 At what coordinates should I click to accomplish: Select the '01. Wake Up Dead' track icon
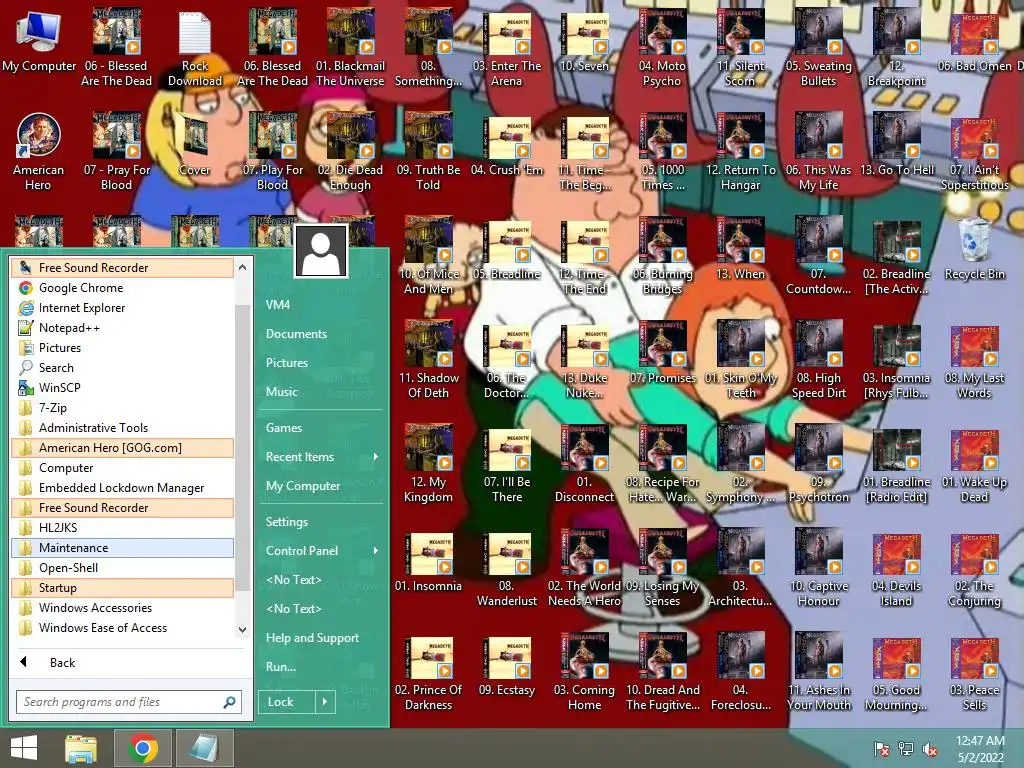coord(974,464)
